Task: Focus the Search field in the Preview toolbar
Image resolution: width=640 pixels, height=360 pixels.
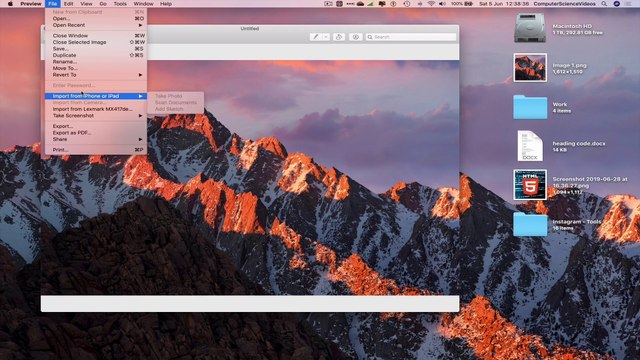Action: 411,37
